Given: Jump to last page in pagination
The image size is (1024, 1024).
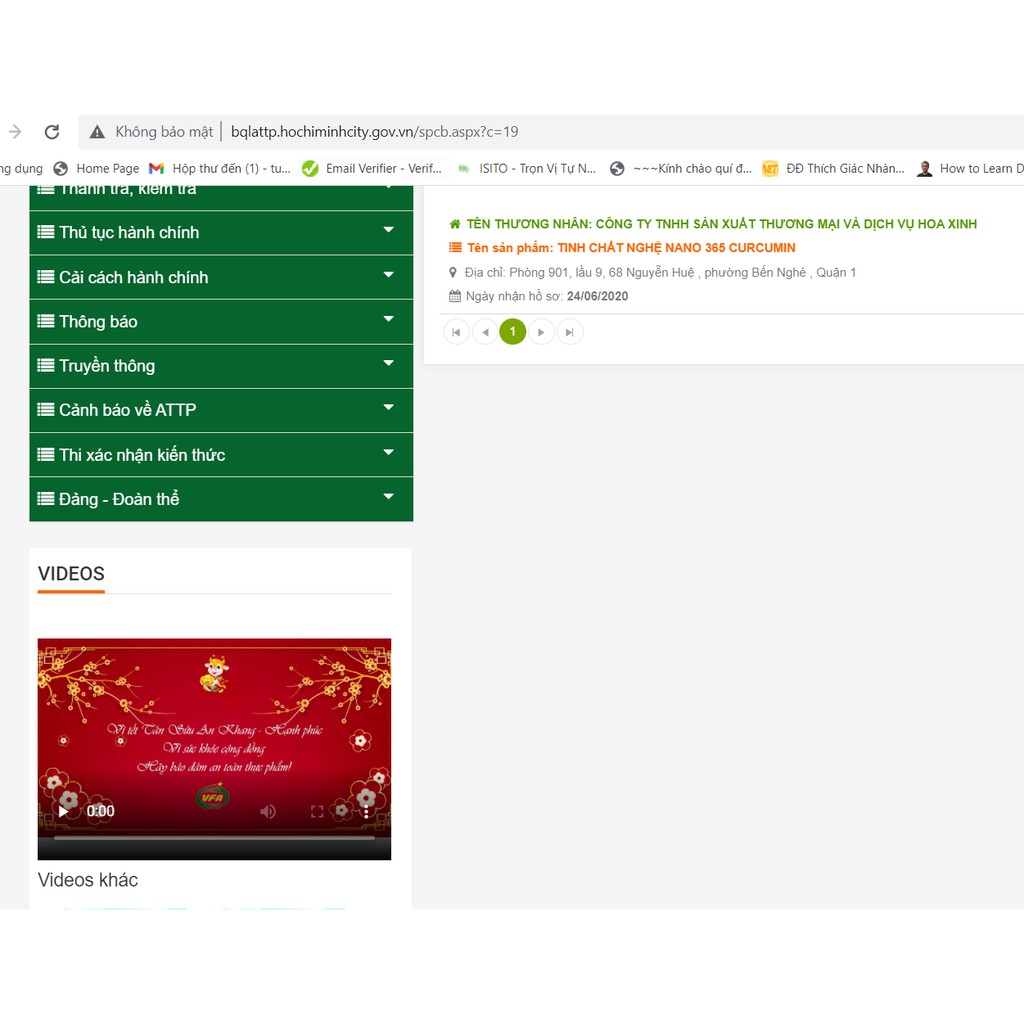Looking at the screenshot, I should [570, 332].
